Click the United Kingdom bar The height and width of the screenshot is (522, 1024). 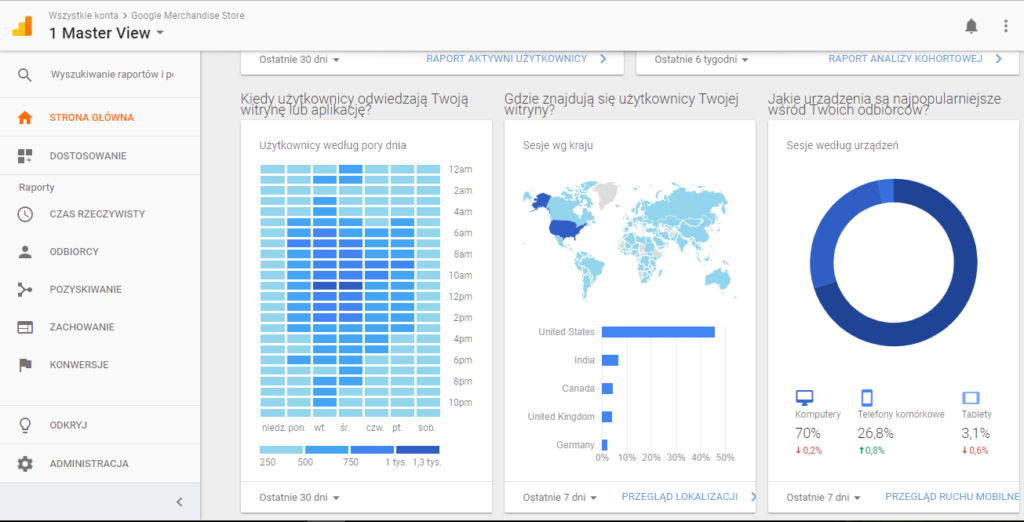(x=607, y=417)
